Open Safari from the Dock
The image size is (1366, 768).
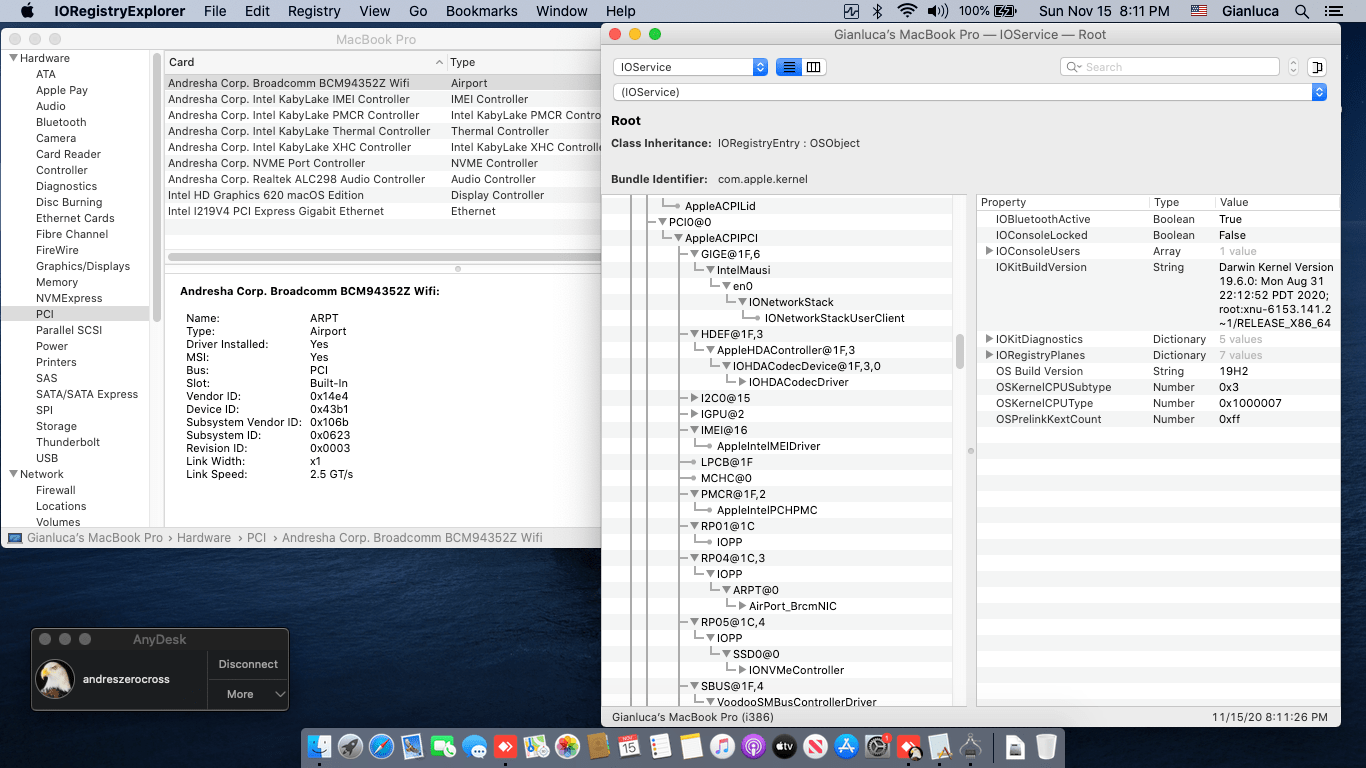[381, 746]
